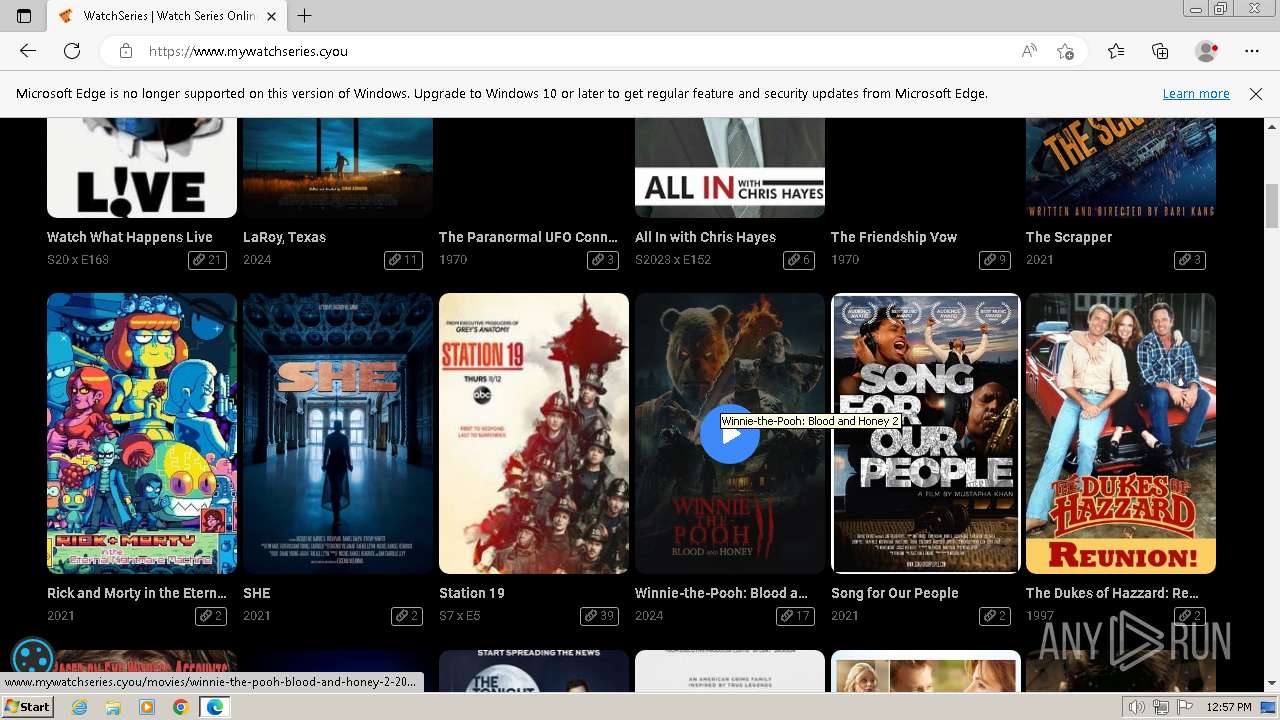
Task: View site information via the lock icon
Action: [x=125, y=51]
